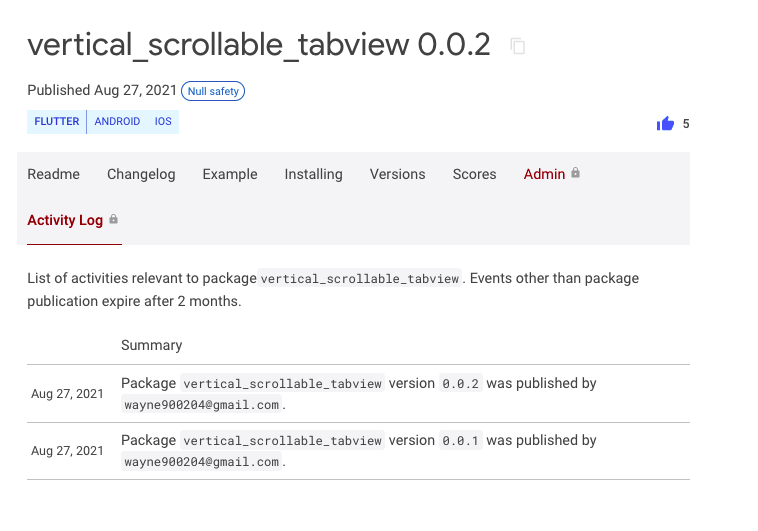This screenshot has height=531, width=758.
Task: Click the thumbs-up like icon
Action: 665,124
